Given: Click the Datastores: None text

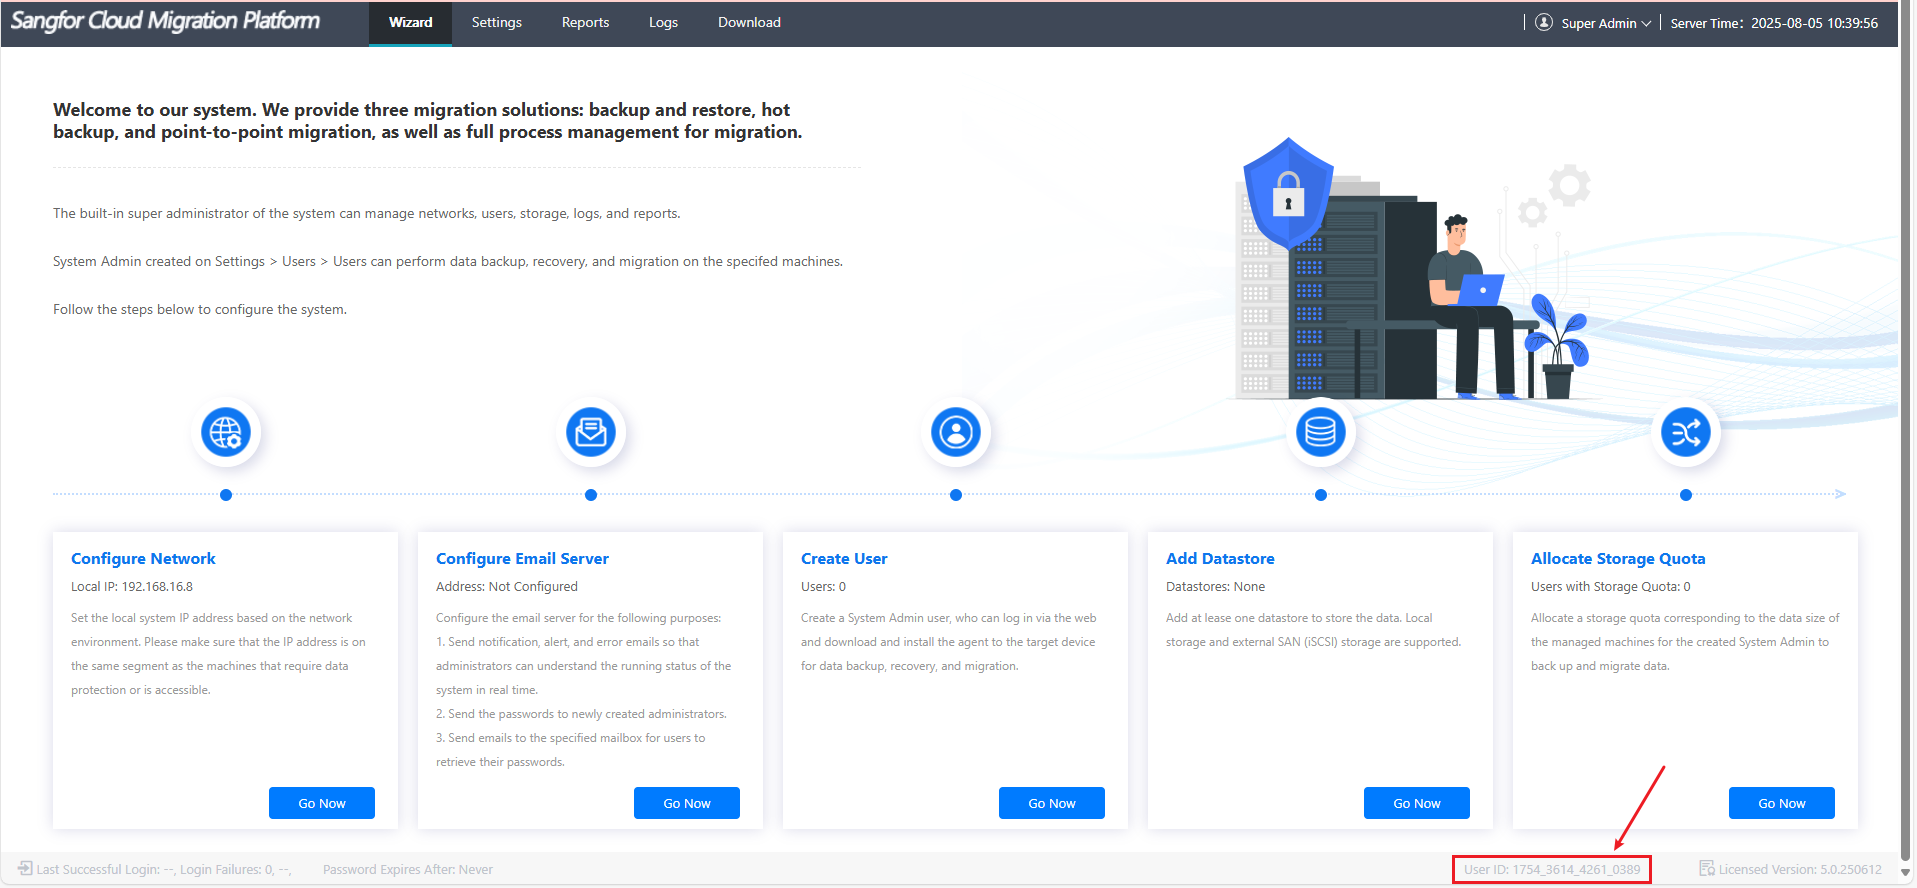Looking at the screenshot, I should click(1215, 586).
